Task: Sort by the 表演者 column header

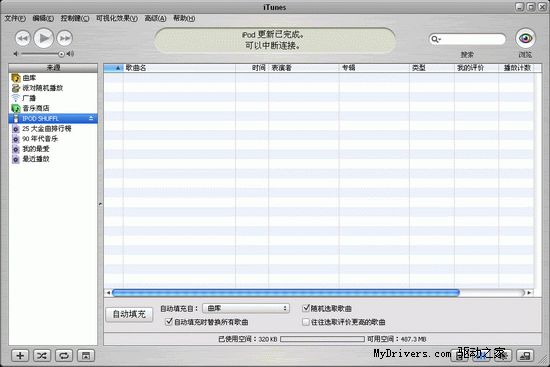Action: click(x=304, y=68)
